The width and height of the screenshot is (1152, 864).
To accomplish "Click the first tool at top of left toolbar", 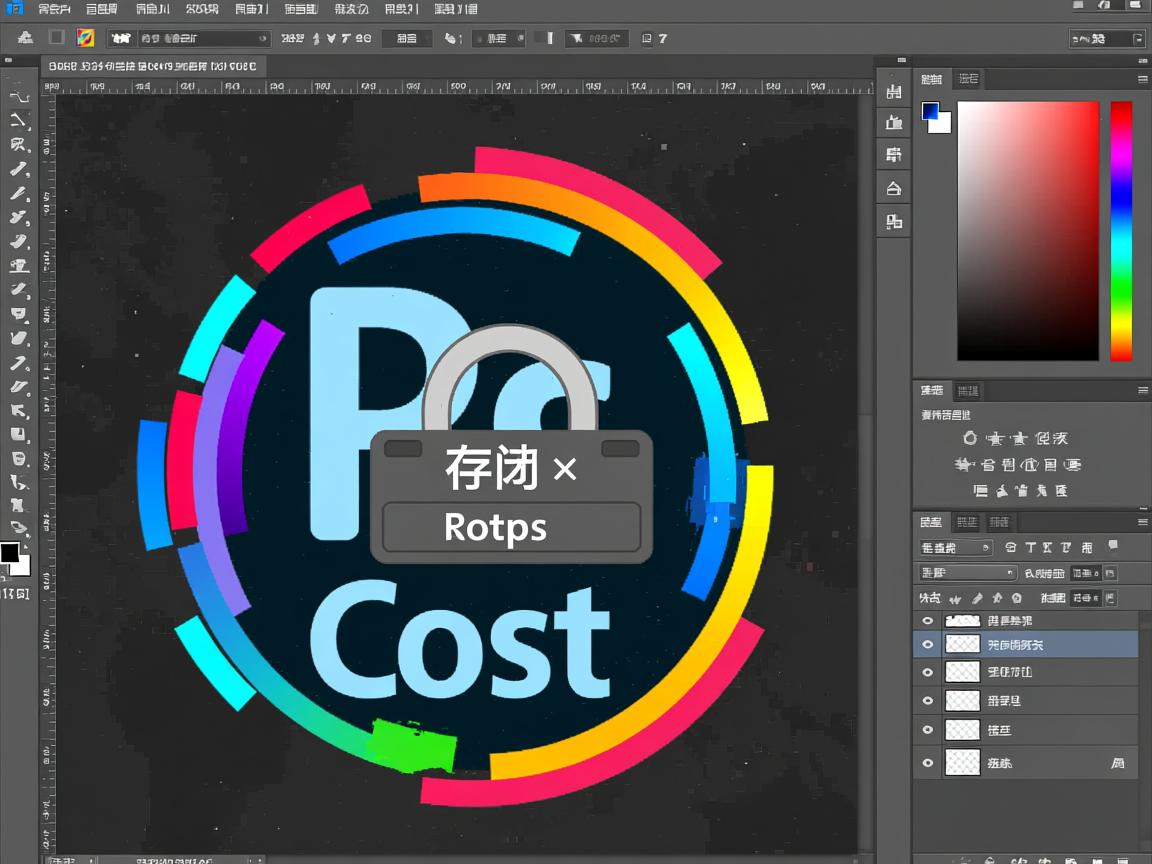I will click(19, 96).
